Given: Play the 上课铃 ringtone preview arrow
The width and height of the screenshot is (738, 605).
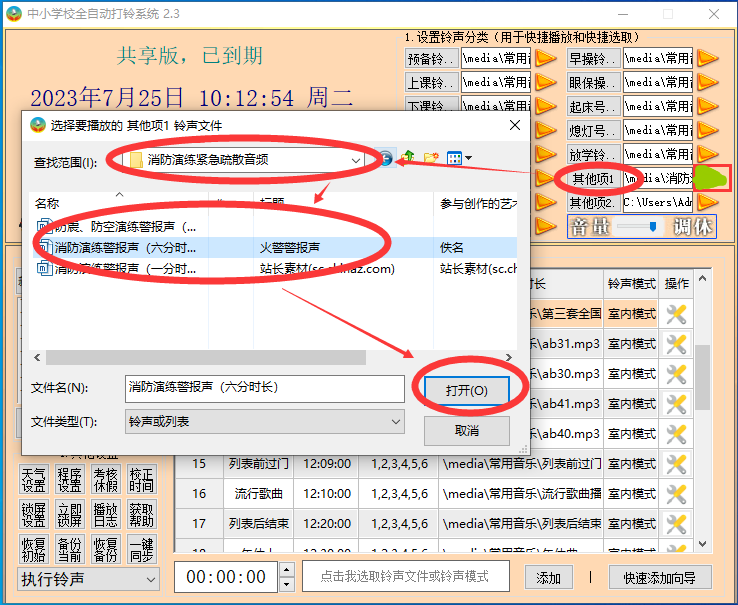Looking at the screenshot, I should 545,83.
